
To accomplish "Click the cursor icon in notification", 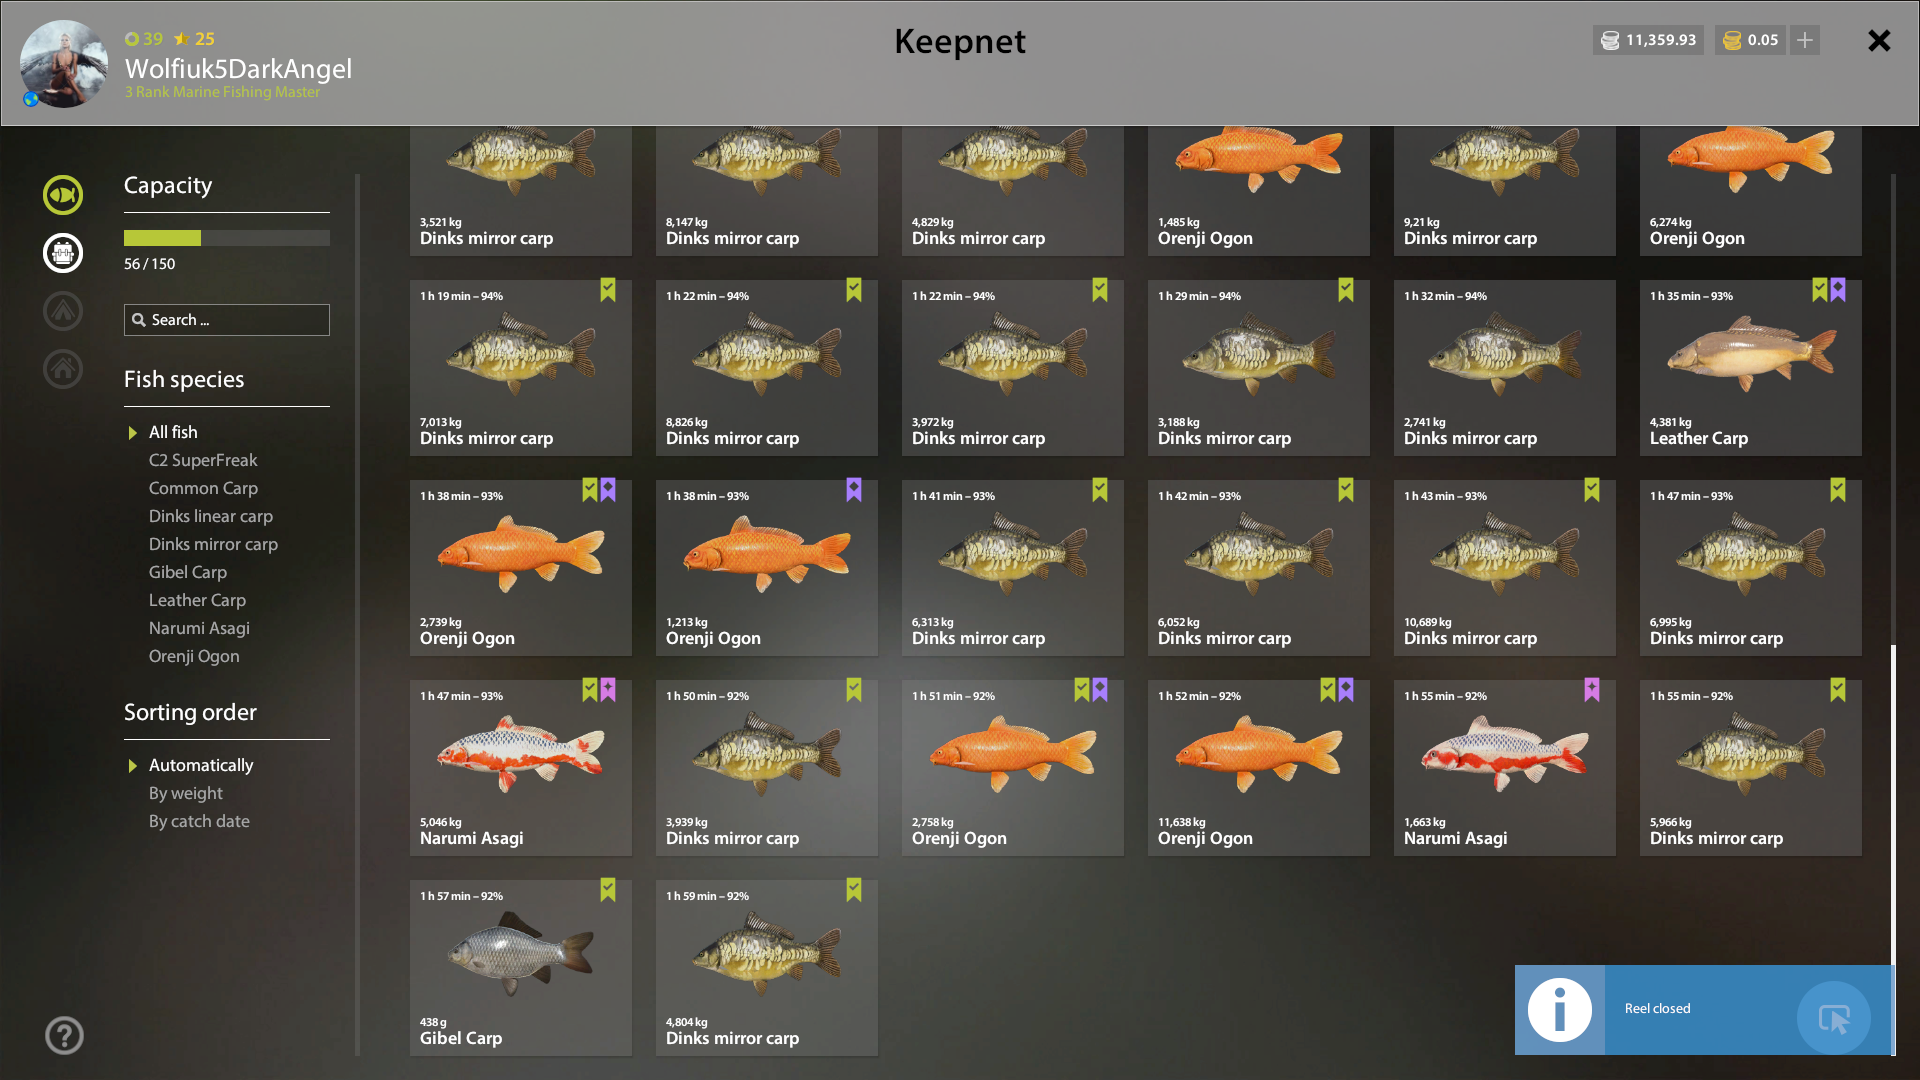I will [1834, 1018].
